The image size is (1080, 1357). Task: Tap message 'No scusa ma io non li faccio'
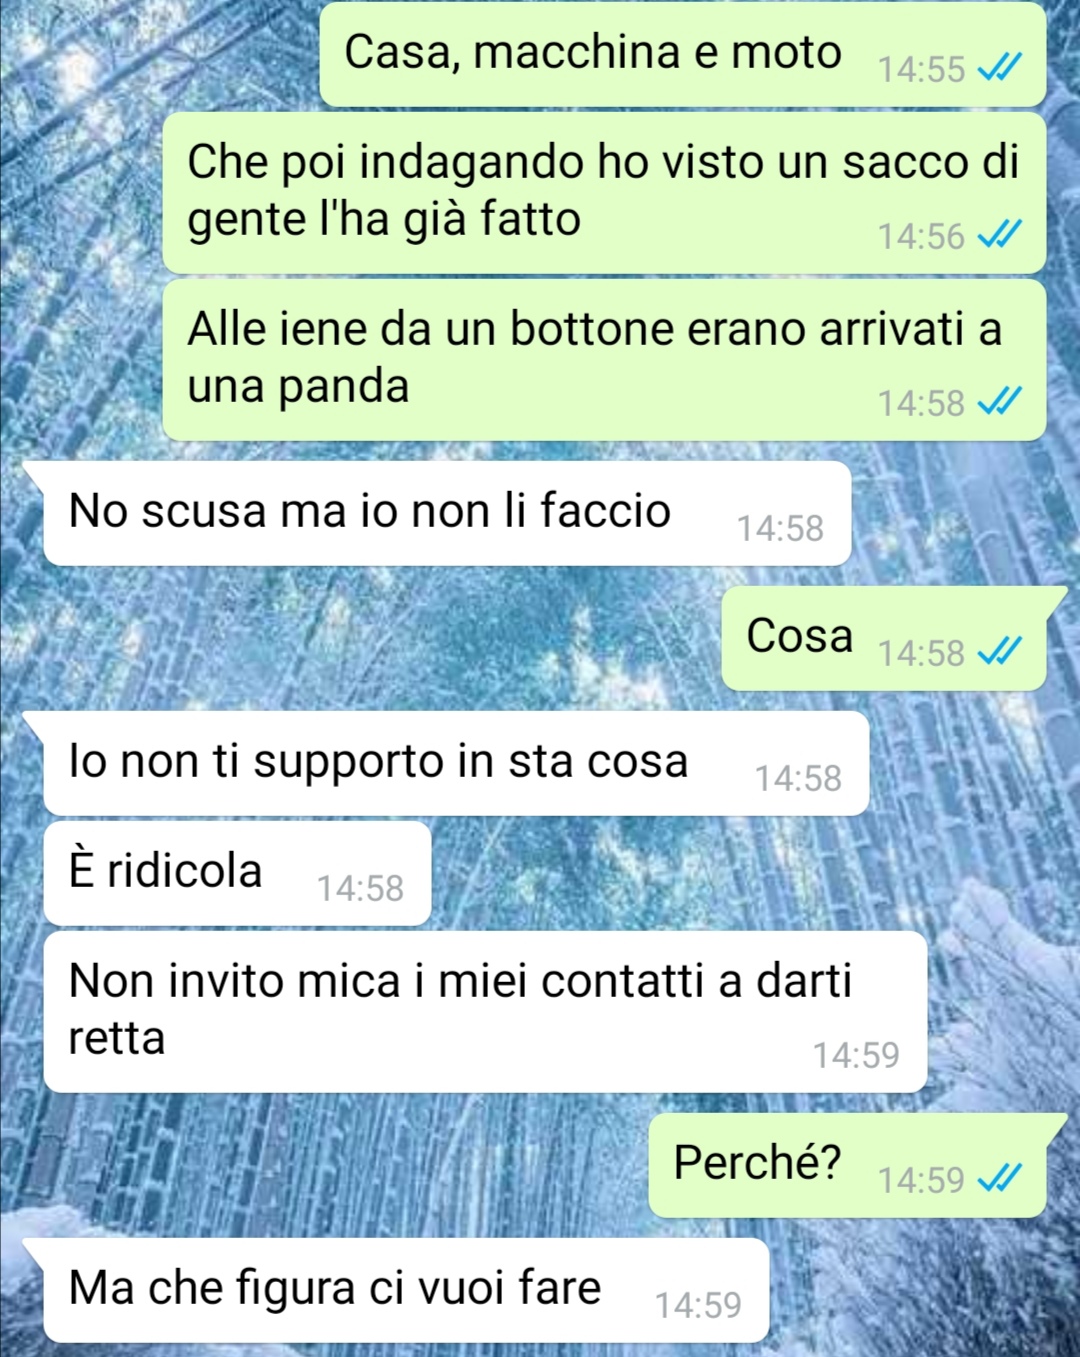pyautogui.click(x=447, y=514)
